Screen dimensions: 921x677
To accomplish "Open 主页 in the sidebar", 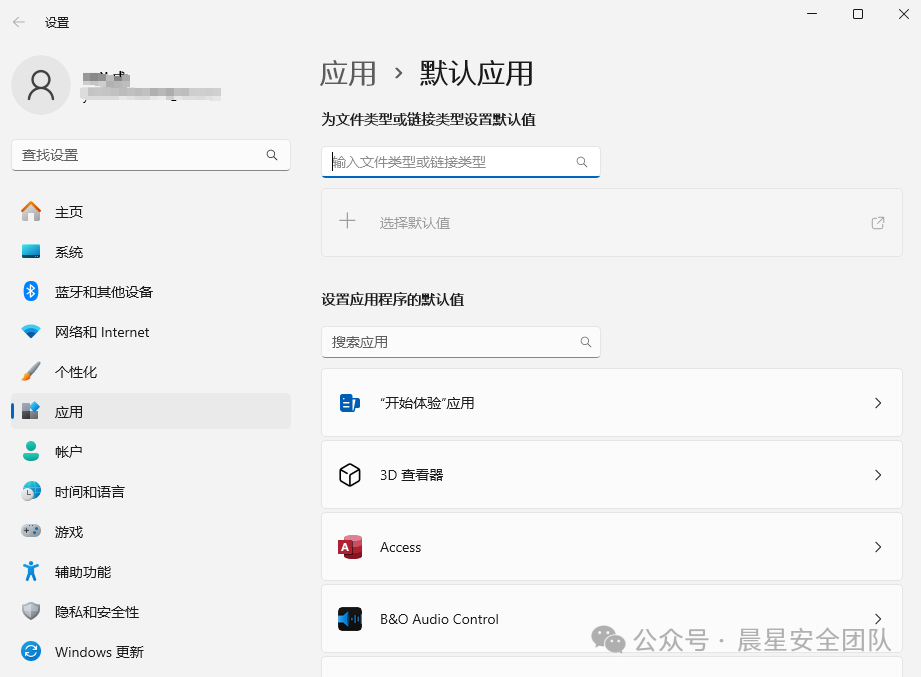I will click(x=151, y=211).
